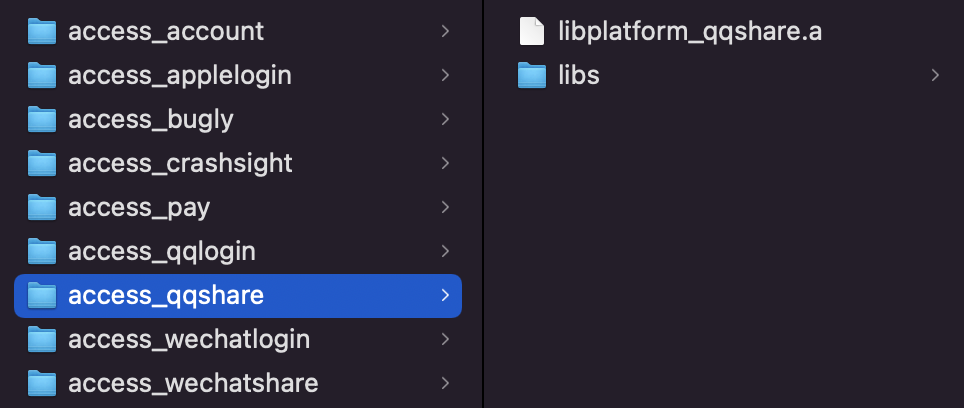Expand access_qqlogin with its chevron
Screen dimensions: 964x408
[x=445, y=251]
